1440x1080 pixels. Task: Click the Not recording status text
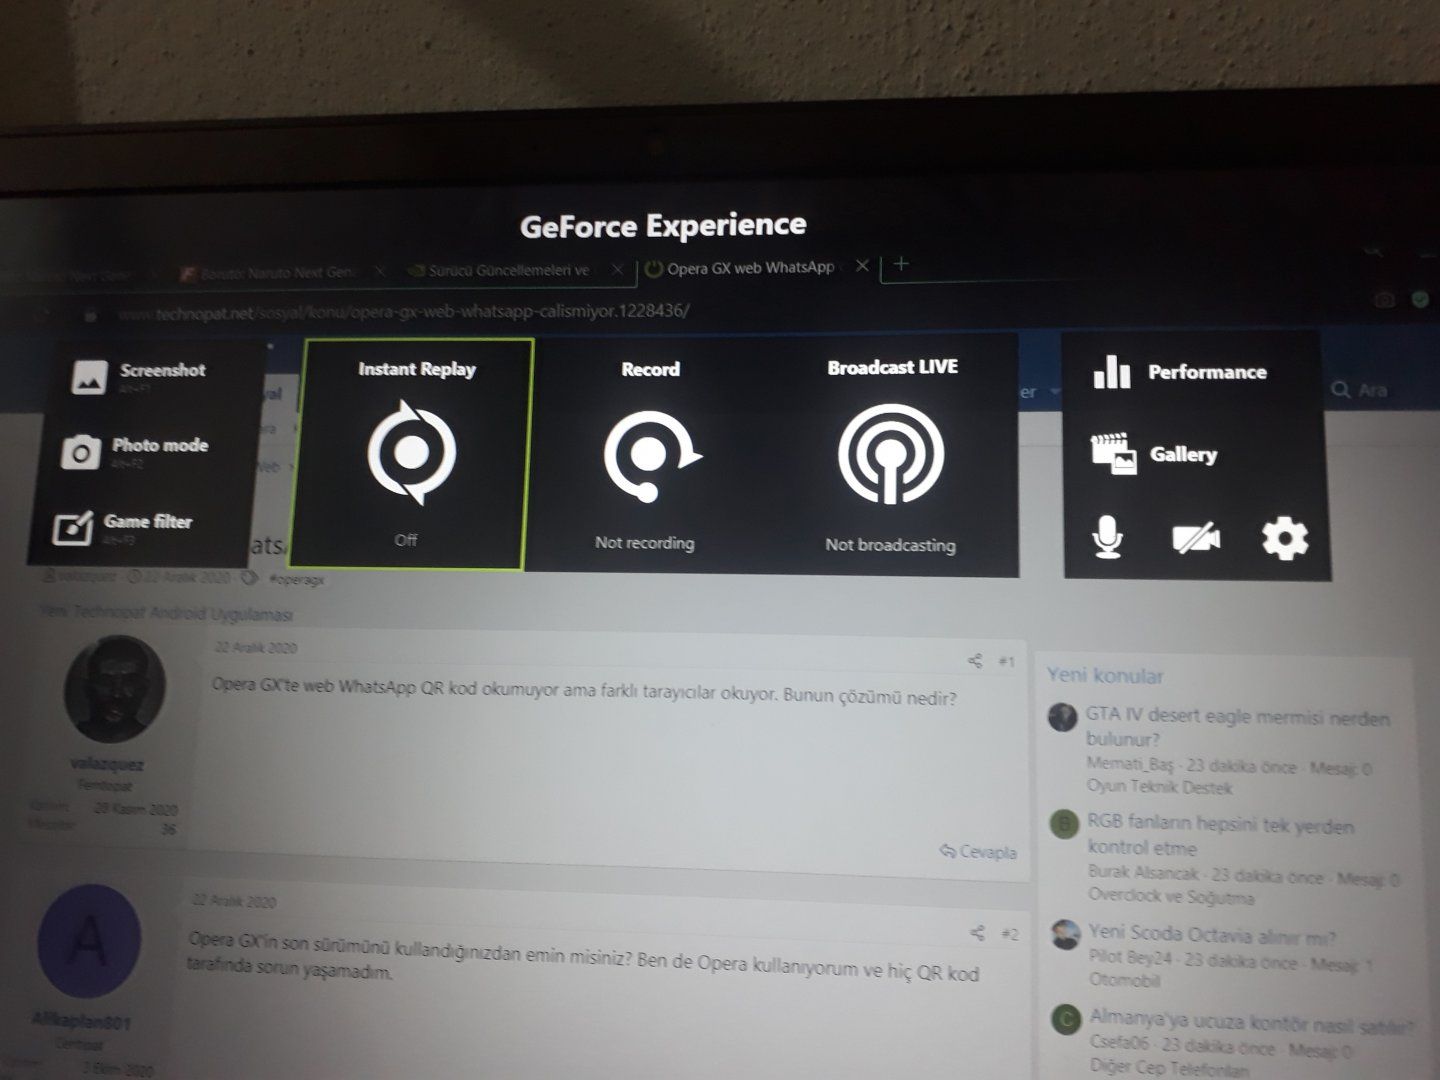pos(644,543)
